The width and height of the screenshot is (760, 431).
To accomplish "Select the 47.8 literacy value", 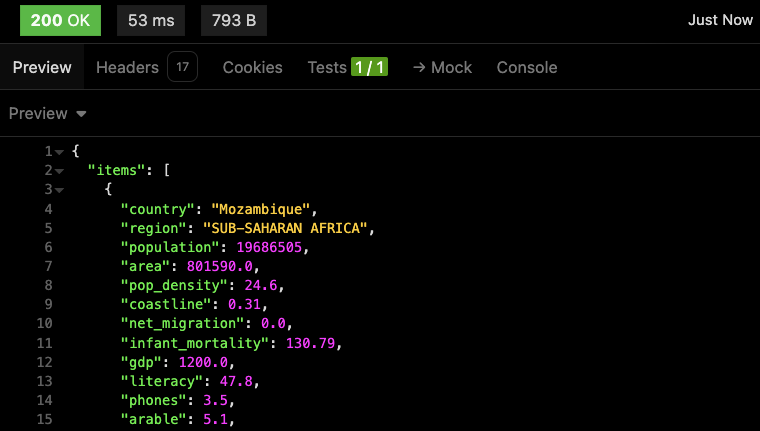I will [236, 381].
